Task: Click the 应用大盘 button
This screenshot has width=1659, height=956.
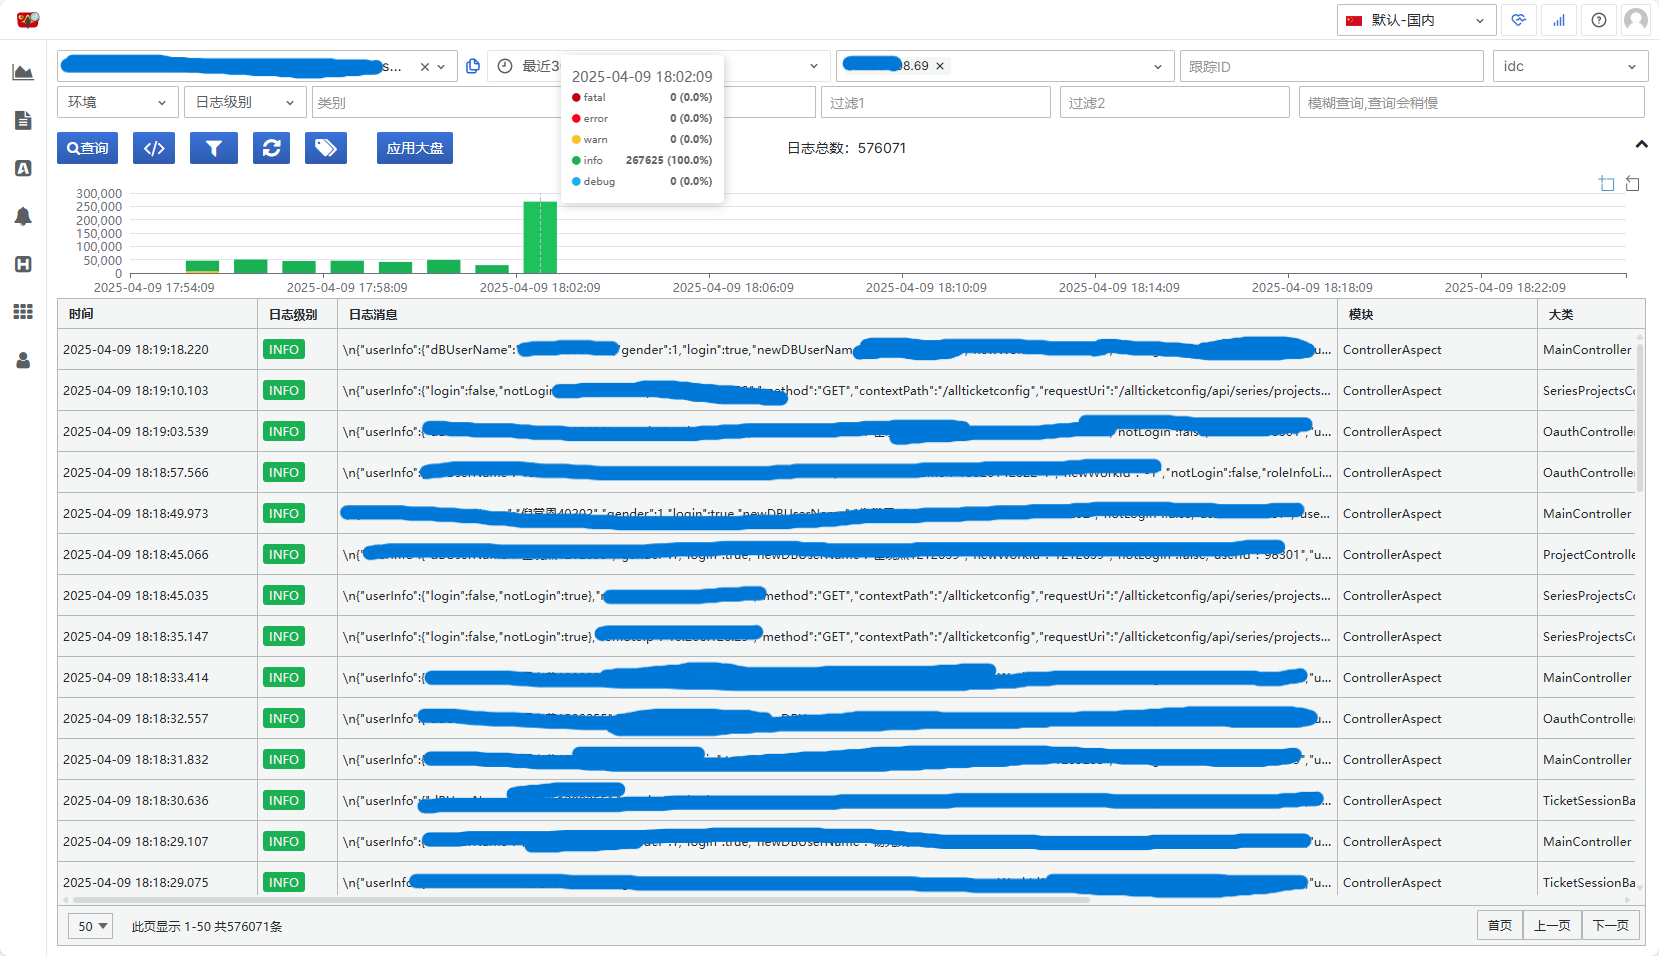Action: 414,148
